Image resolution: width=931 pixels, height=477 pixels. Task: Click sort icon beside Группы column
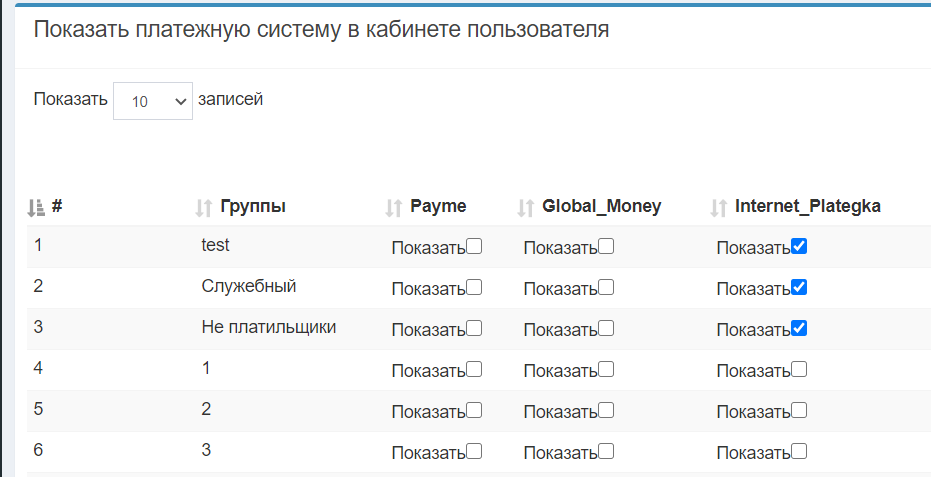(x=204, y=207)
